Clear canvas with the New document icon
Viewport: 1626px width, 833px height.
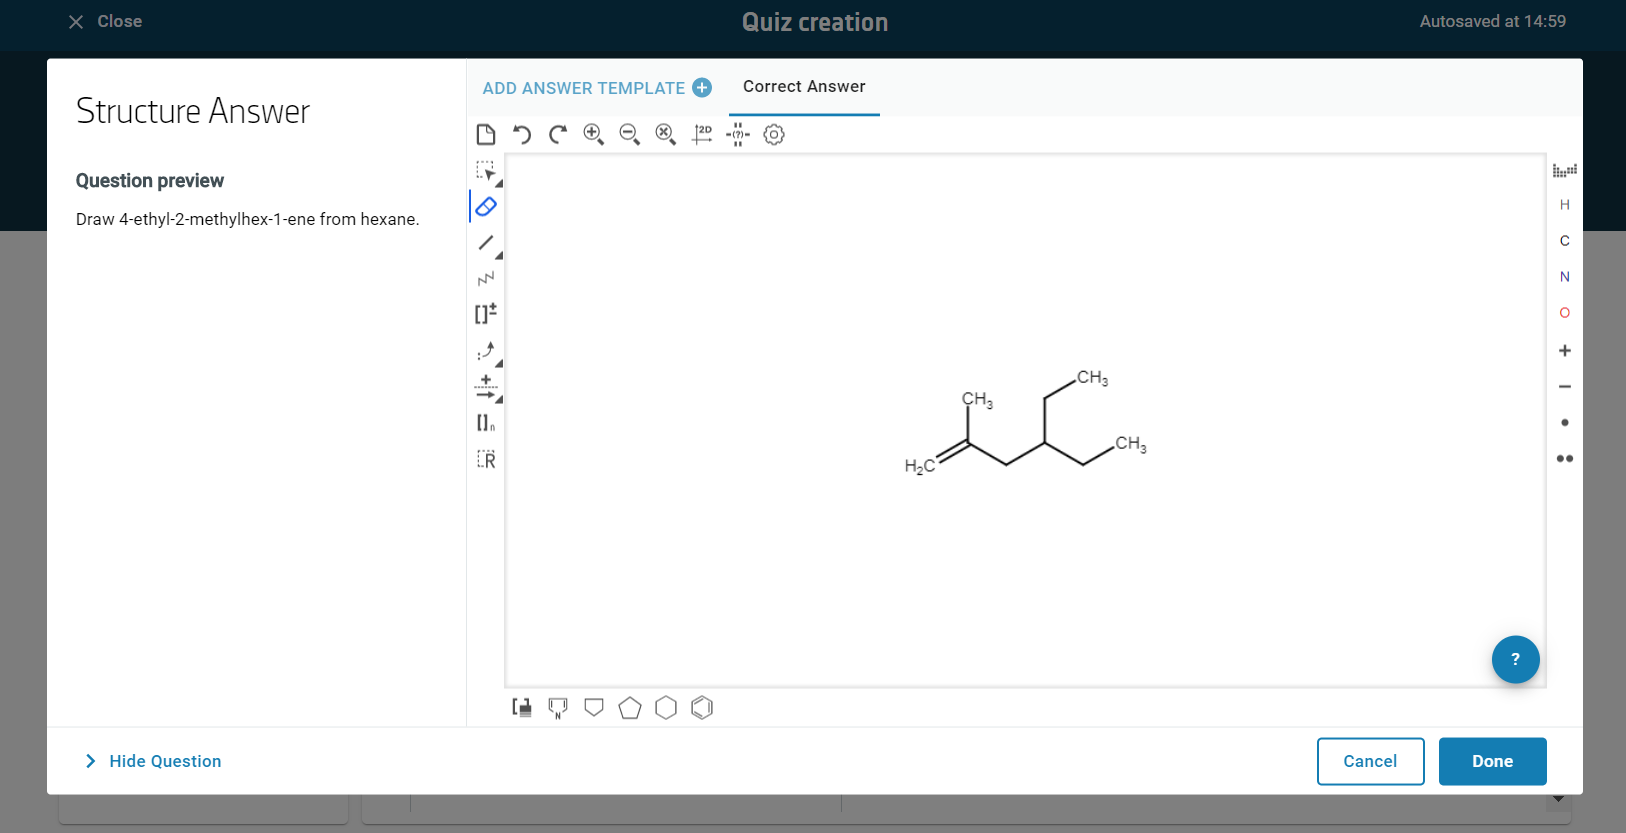(x=486, y=135)
